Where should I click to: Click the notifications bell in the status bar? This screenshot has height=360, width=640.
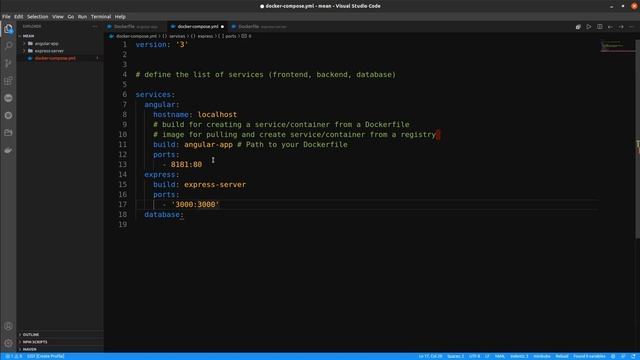click(633, 356)
